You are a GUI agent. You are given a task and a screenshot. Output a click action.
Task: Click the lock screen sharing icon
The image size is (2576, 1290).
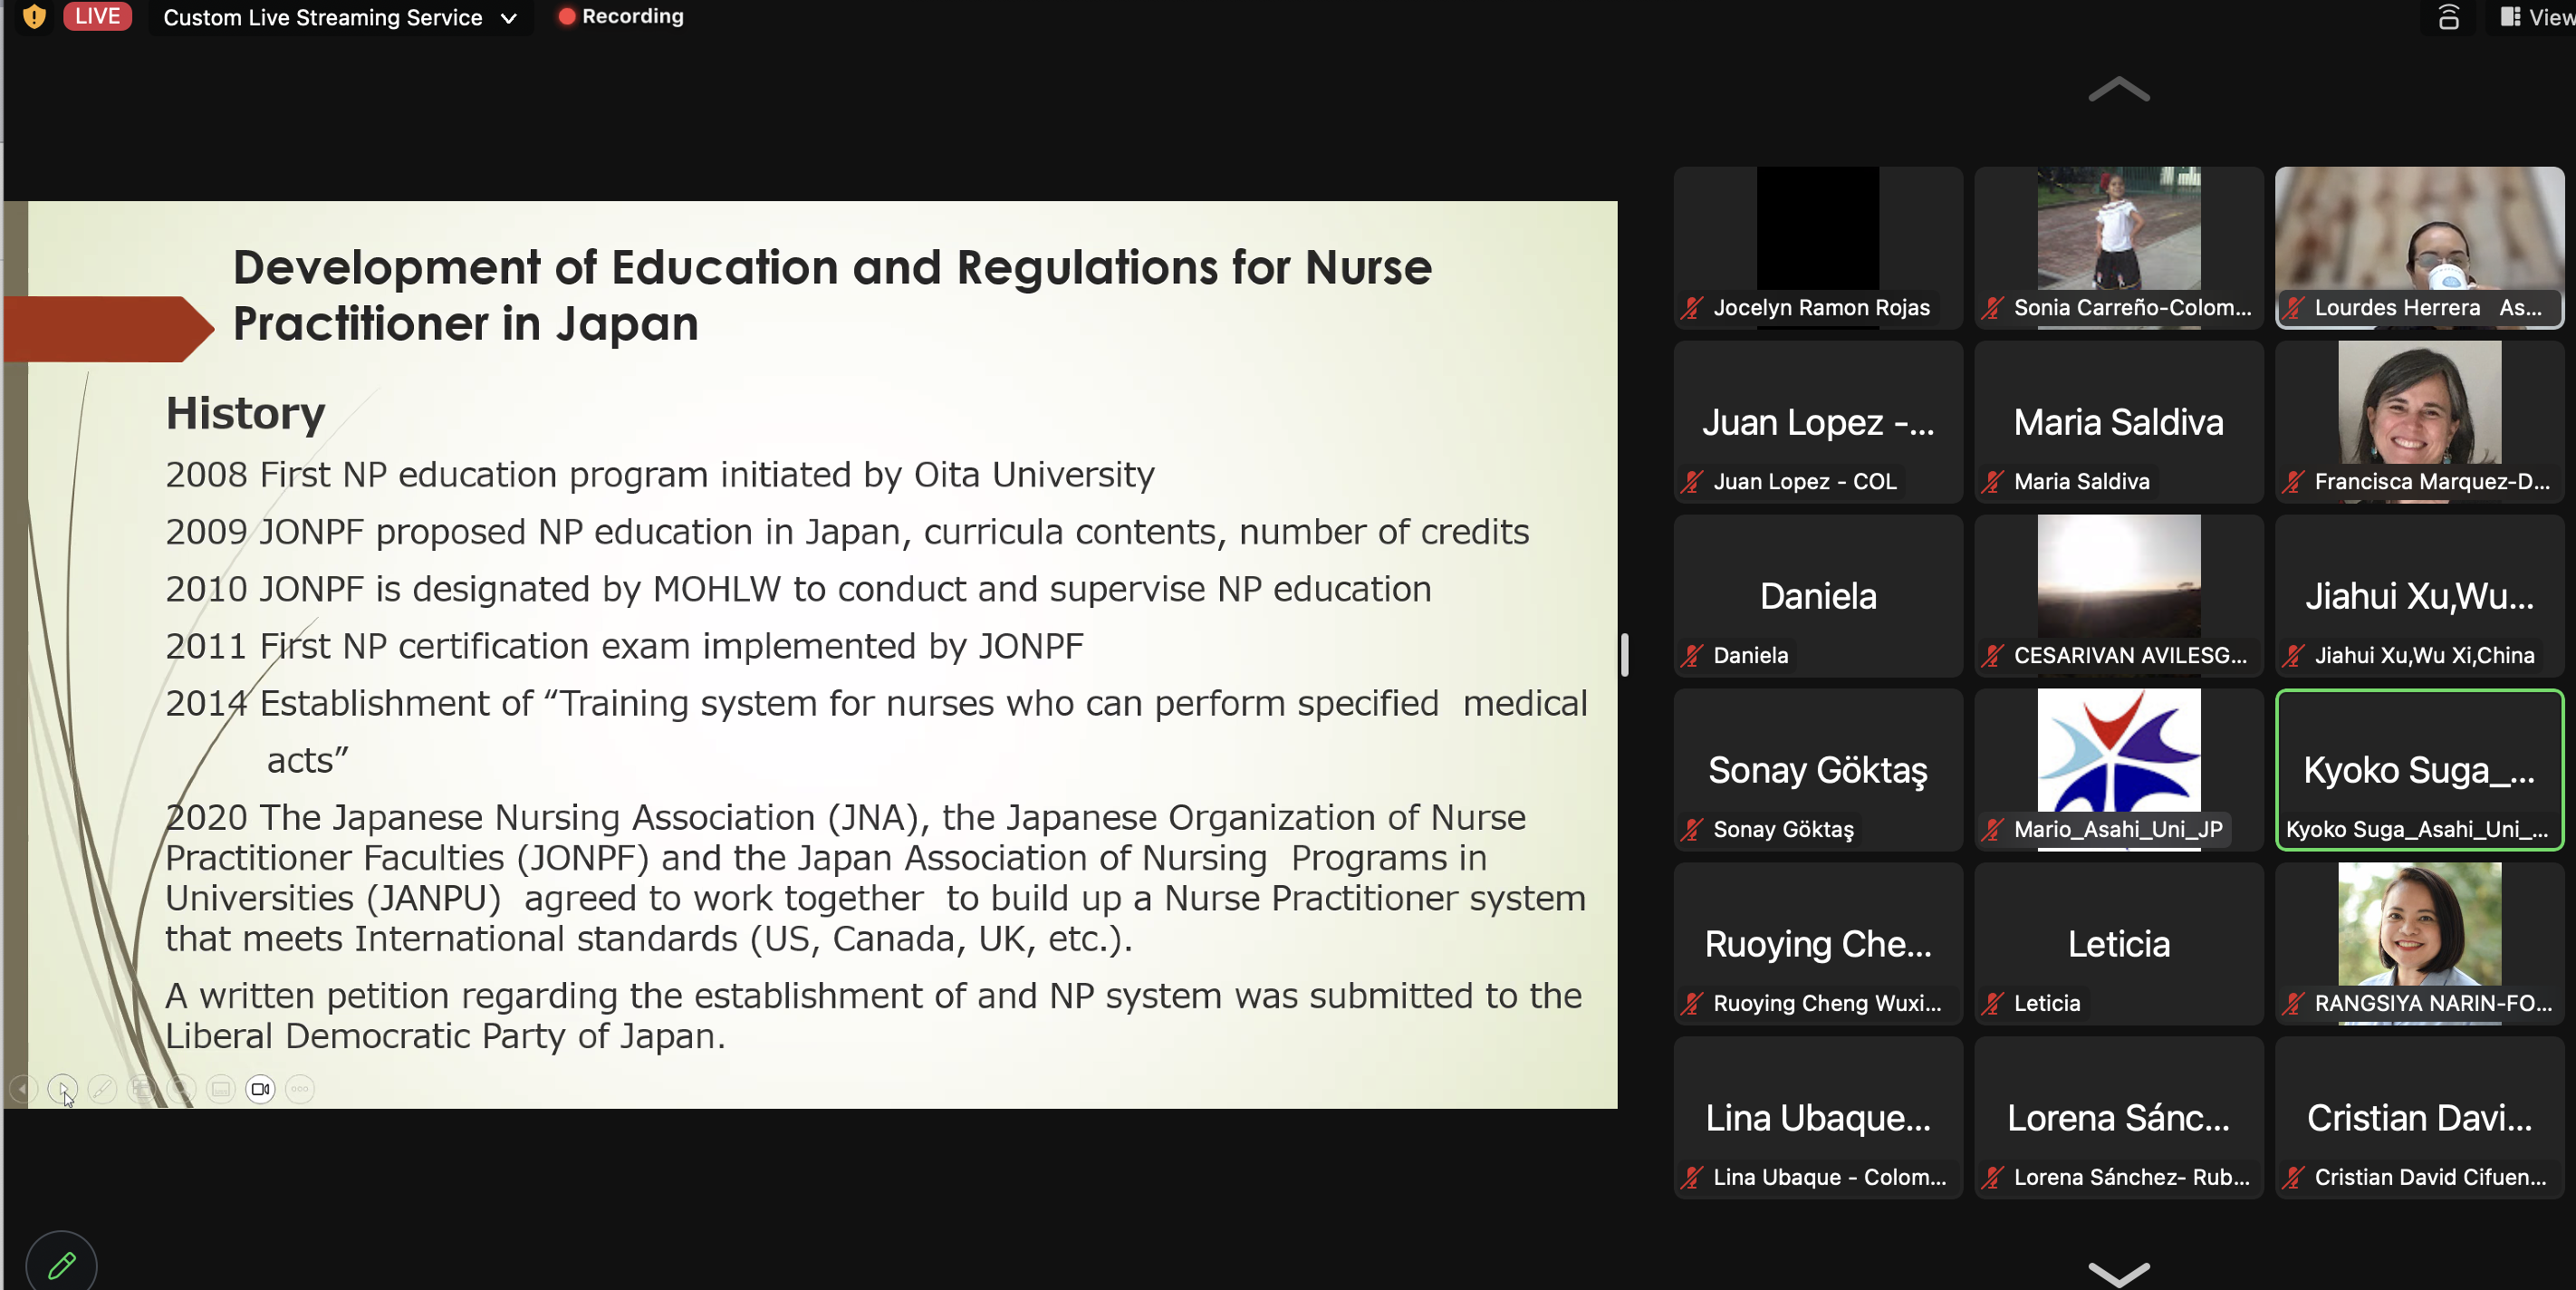coord(2448,17)
